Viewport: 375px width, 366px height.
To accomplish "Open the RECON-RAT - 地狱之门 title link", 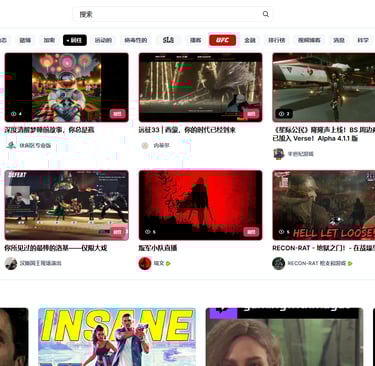I will (x=324, y=248).
